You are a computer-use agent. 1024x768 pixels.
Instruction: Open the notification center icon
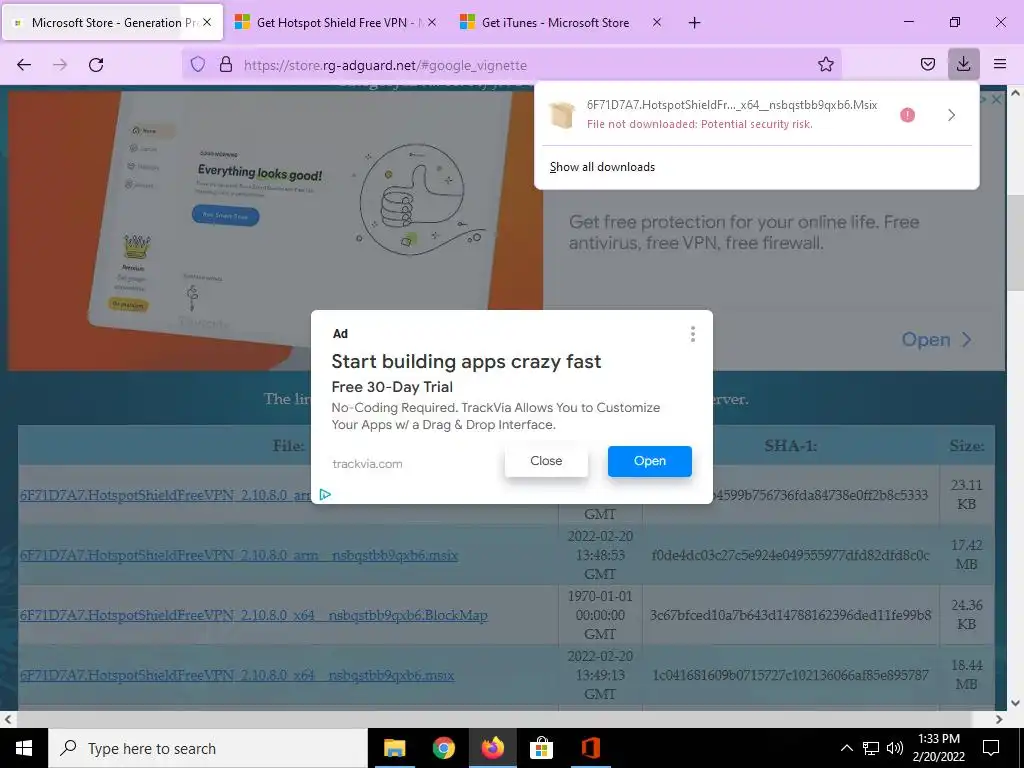click(991, 748)
